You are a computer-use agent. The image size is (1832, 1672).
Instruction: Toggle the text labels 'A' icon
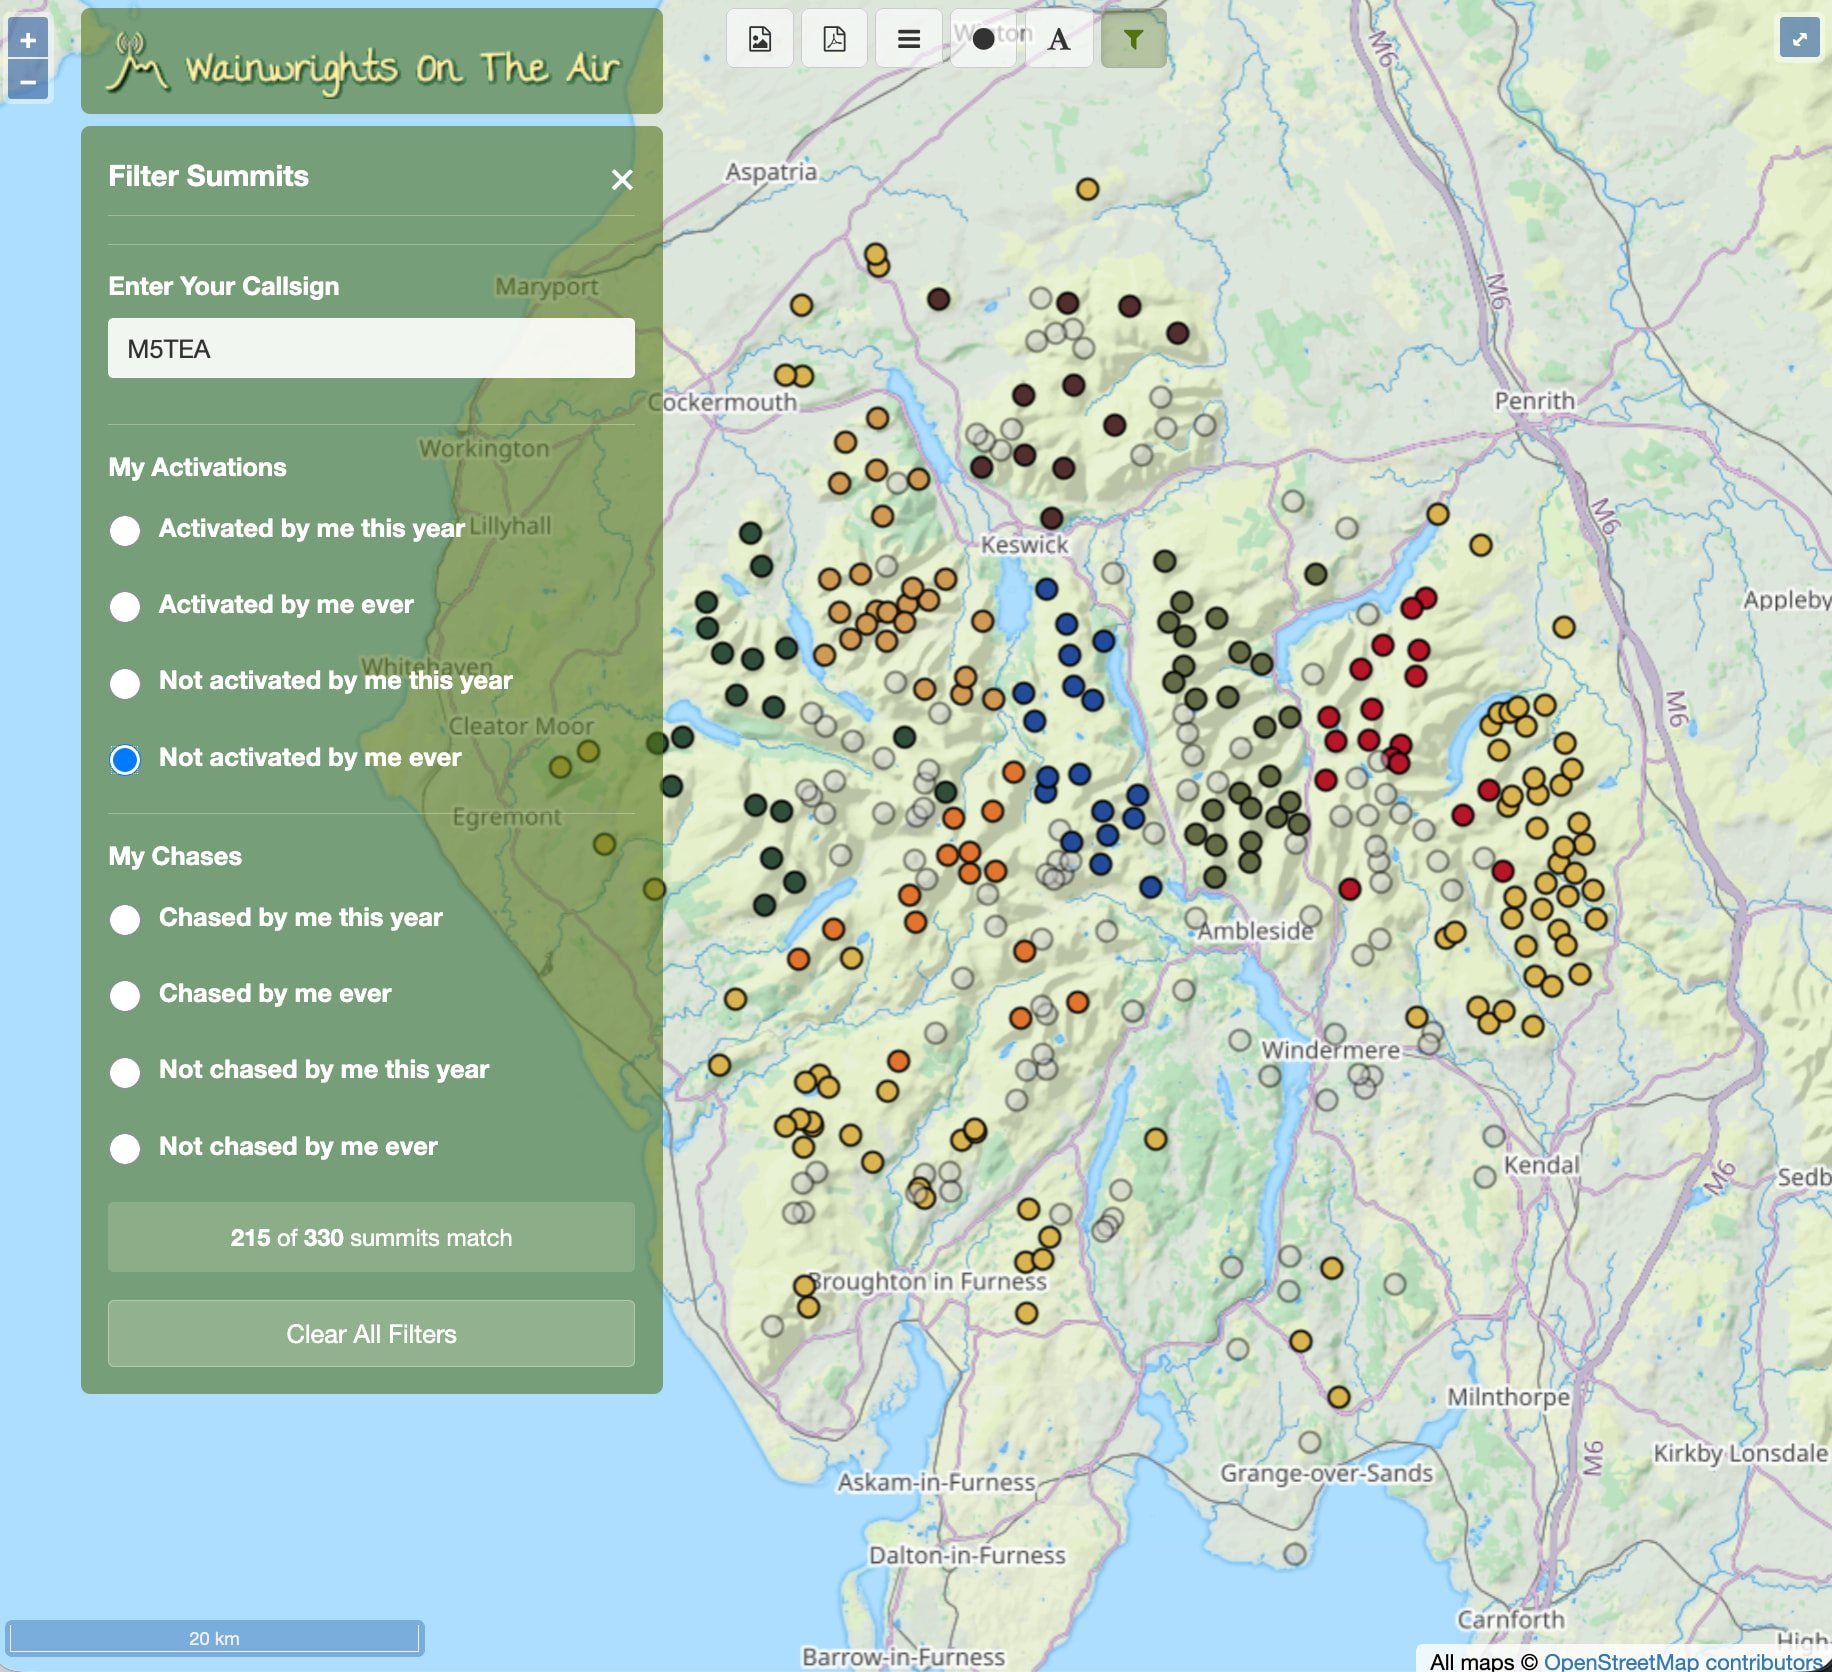tap(1059, 39)
